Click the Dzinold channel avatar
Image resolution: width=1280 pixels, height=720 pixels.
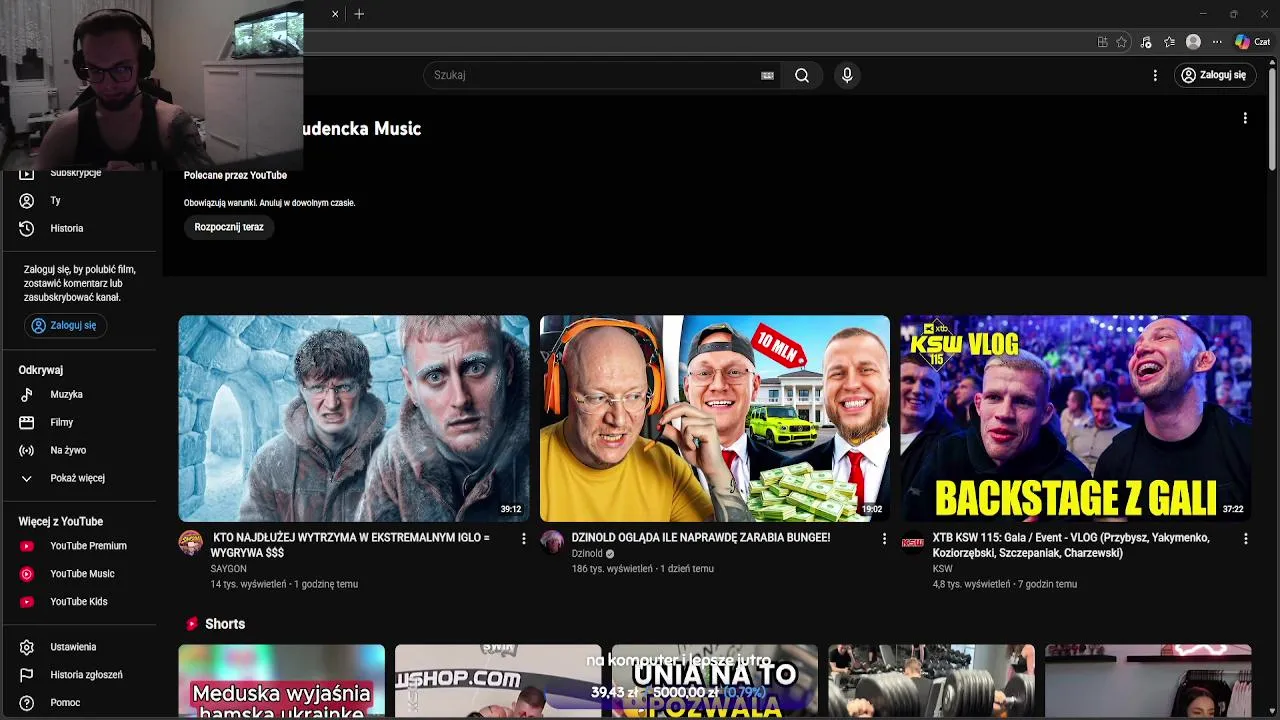(552, 543)
